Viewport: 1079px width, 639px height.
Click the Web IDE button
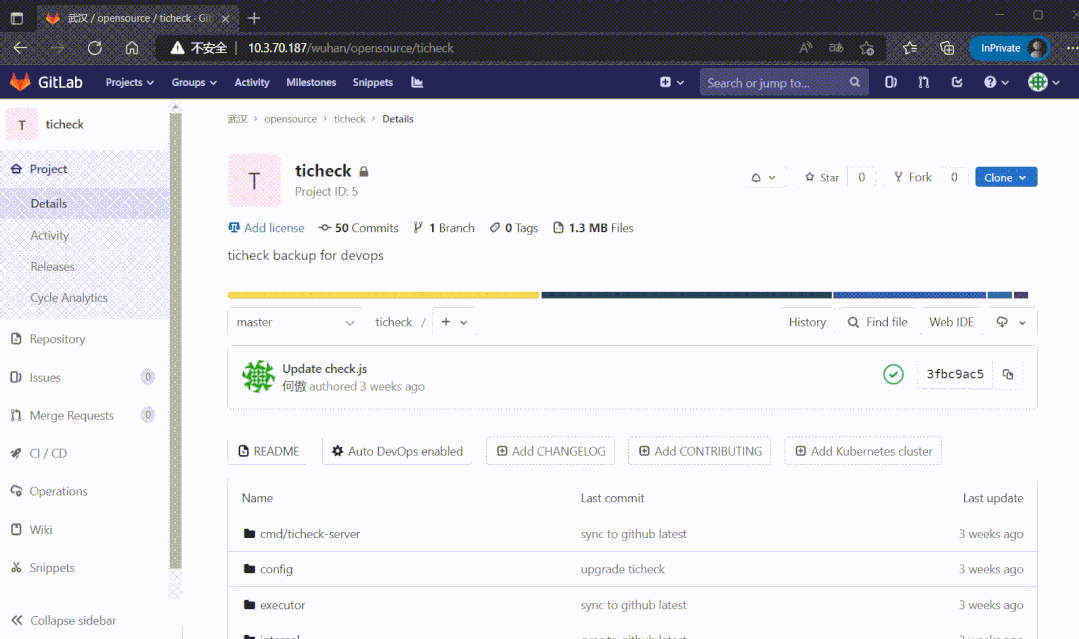tap(951, 322)
